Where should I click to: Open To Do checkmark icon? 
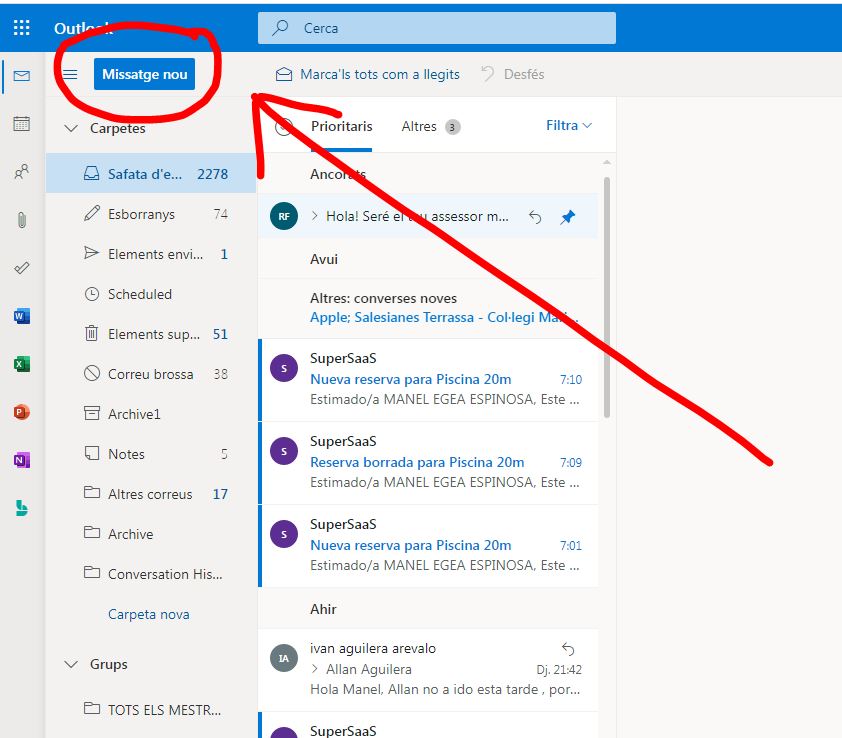[x=21, y=268]
